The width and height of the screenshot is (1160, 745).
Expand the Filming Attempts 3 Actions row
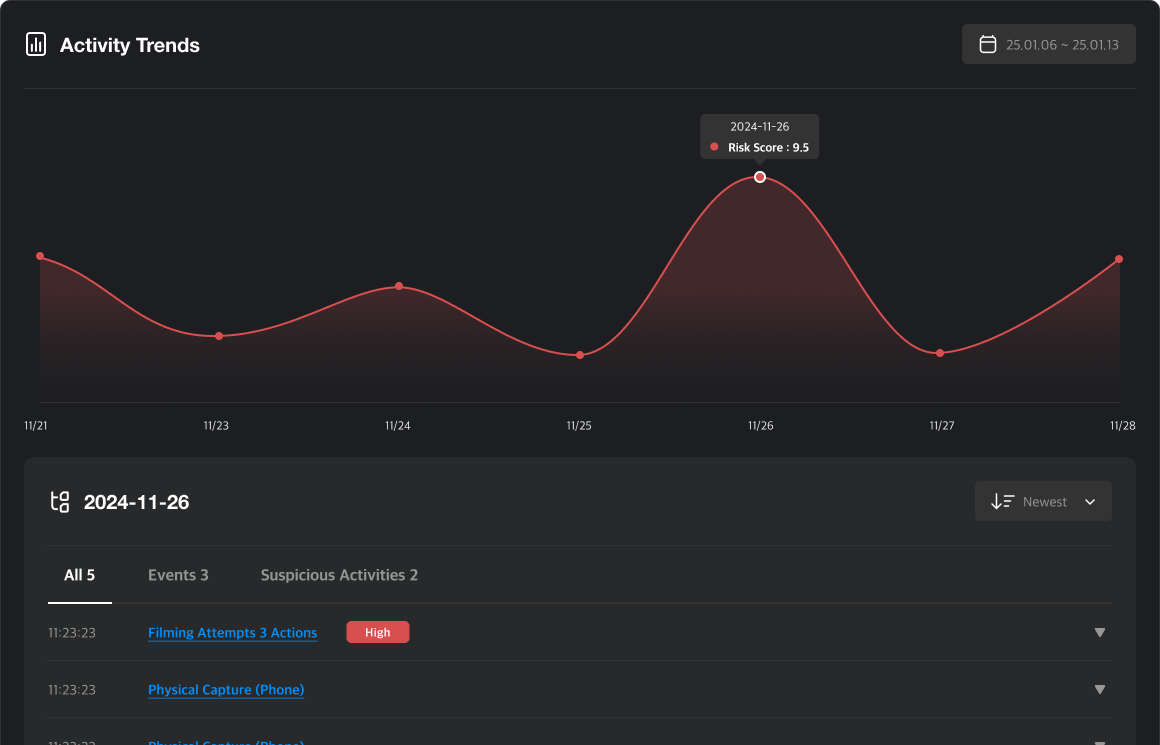click(1099, 632)
